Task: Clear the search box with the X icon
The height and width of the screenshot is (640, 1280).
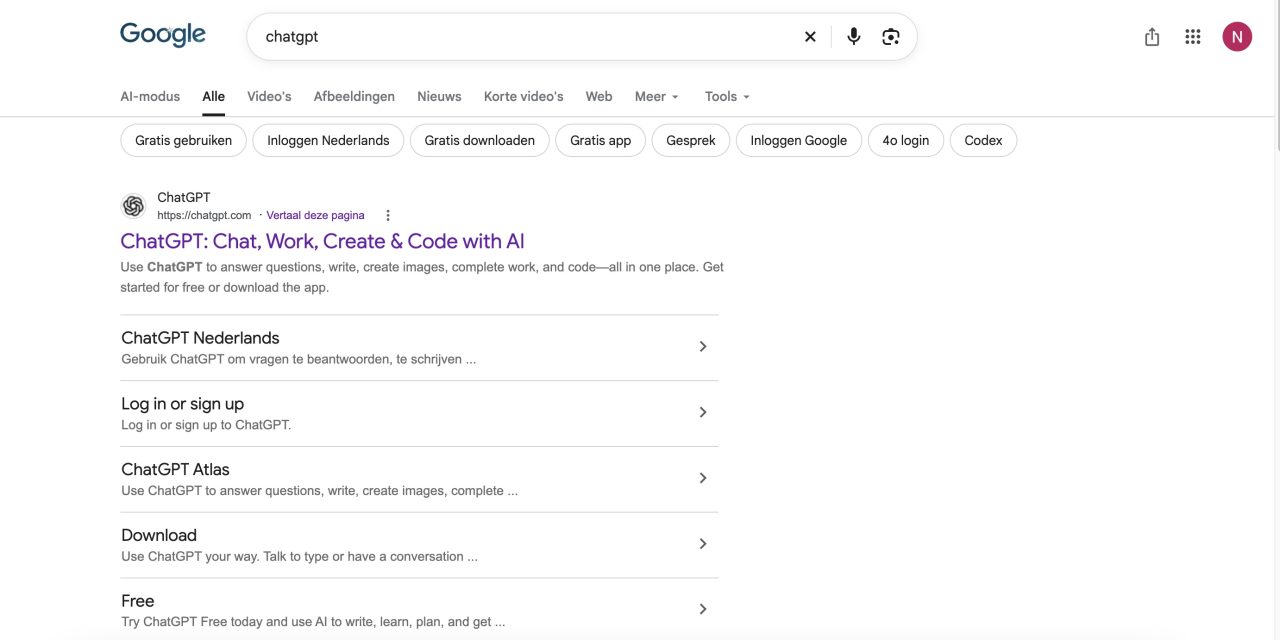Action: coord(810,37)
